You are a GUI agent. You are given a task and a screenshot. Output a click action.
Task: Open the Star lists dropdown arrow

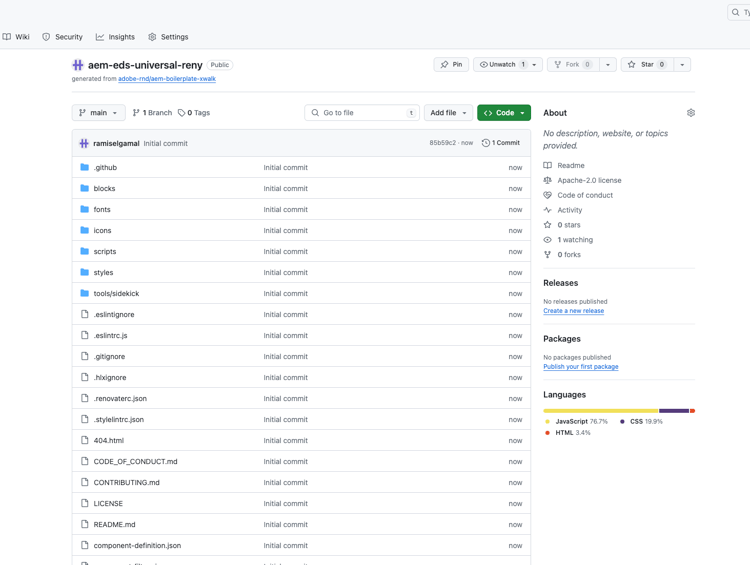(682, 65)
